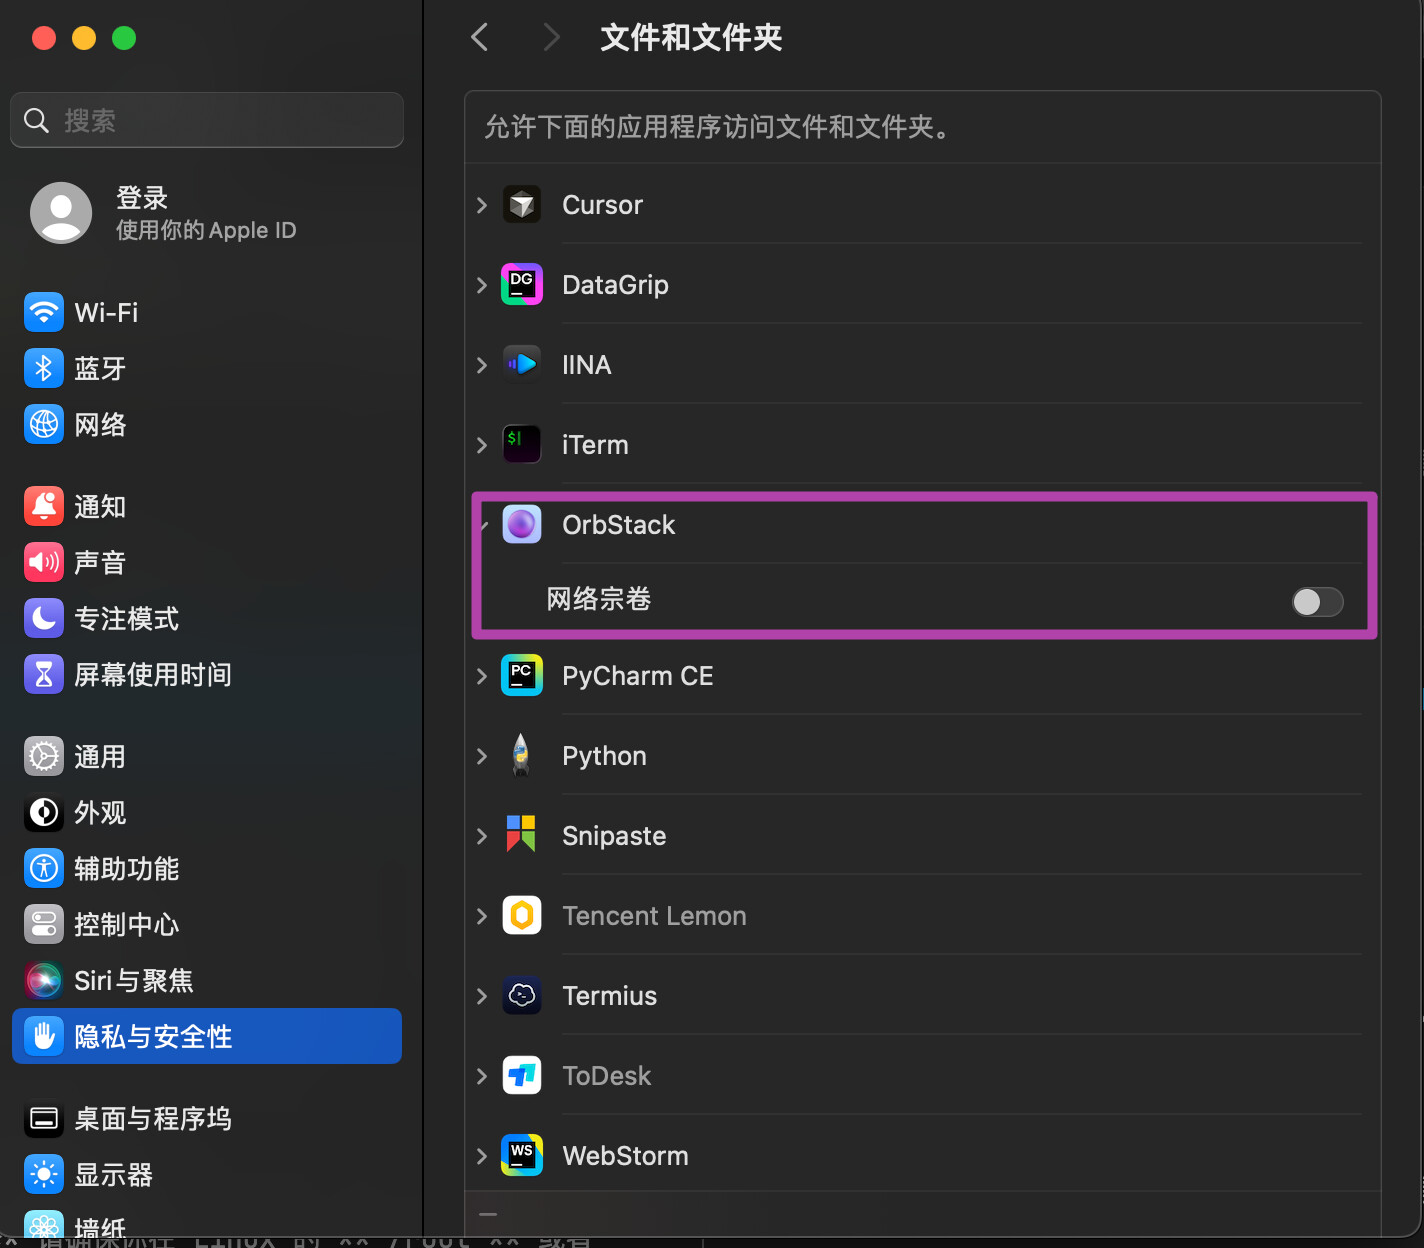Open Wi-Fi settings in sidebar
Screen dimensions: 1424x1248
click(x=106, y=313)
